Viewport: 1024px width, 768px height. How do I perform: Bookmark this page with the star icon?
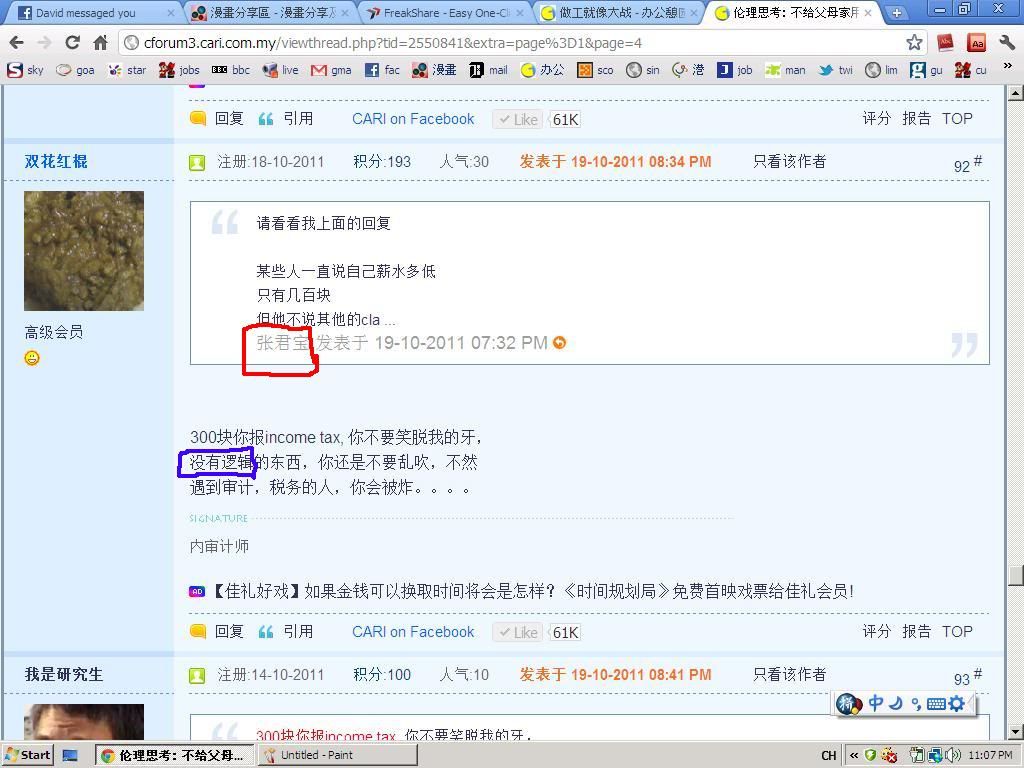[x=914, y=43]
